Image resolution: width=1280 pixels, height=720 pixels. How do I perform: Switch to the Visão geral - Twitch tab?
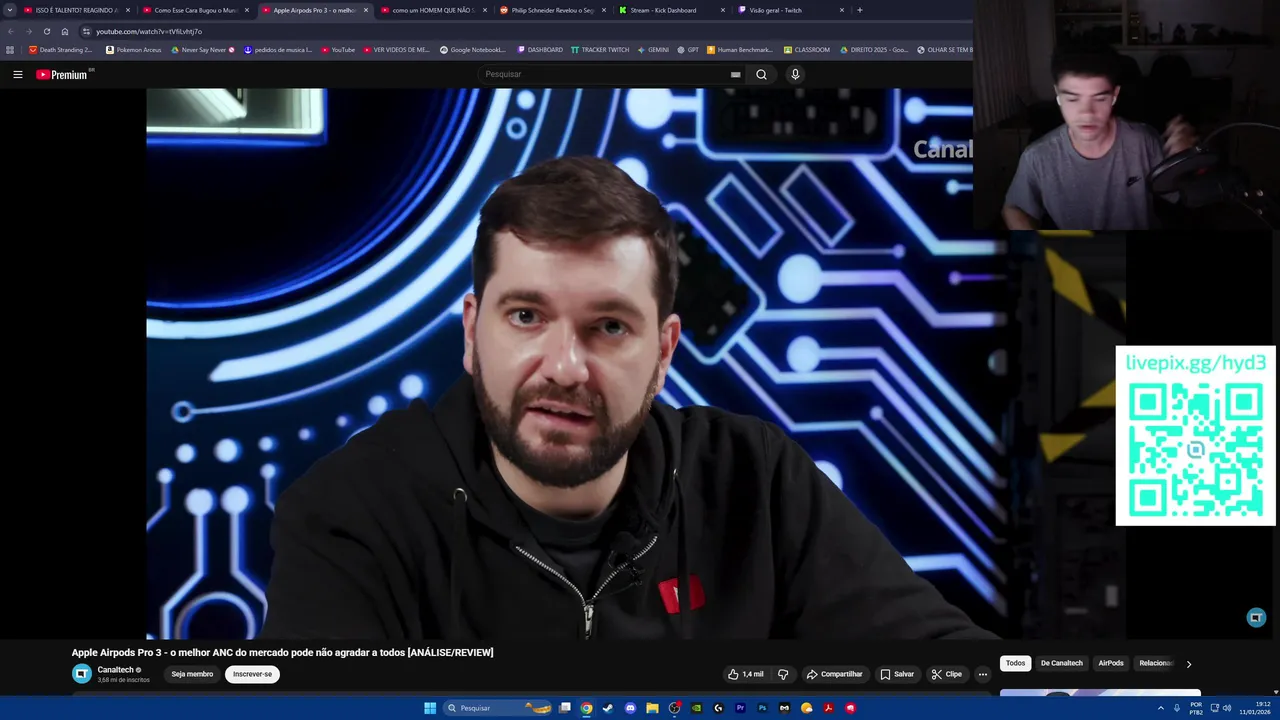tap(789, 10)
